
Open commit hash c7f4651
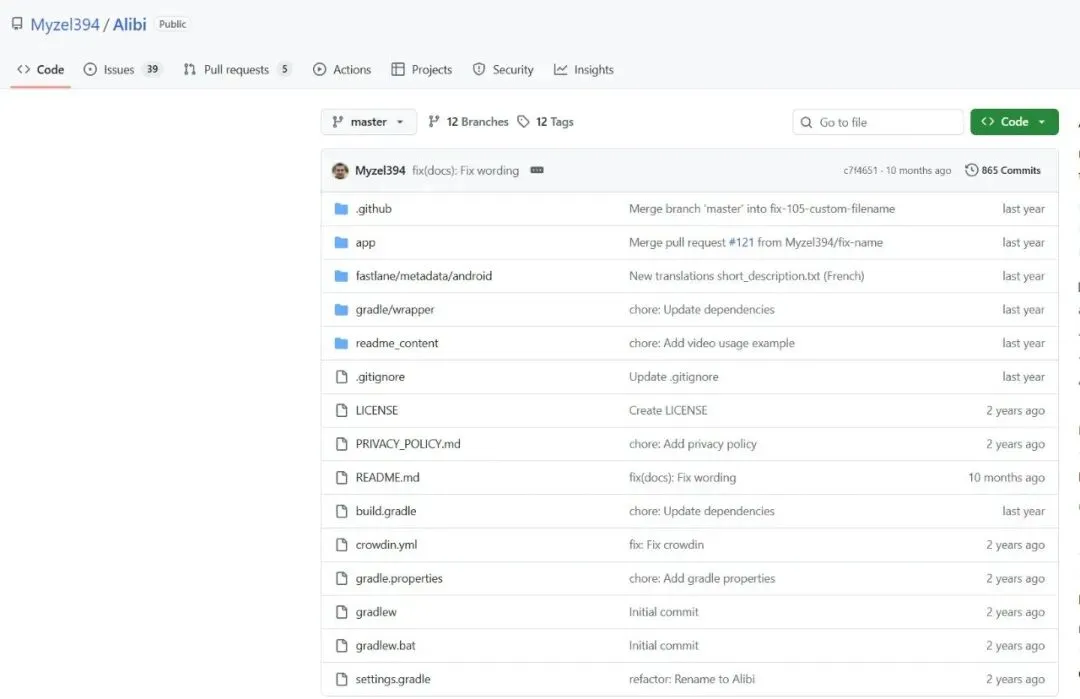pyautogui.click(x=860, y=171)
